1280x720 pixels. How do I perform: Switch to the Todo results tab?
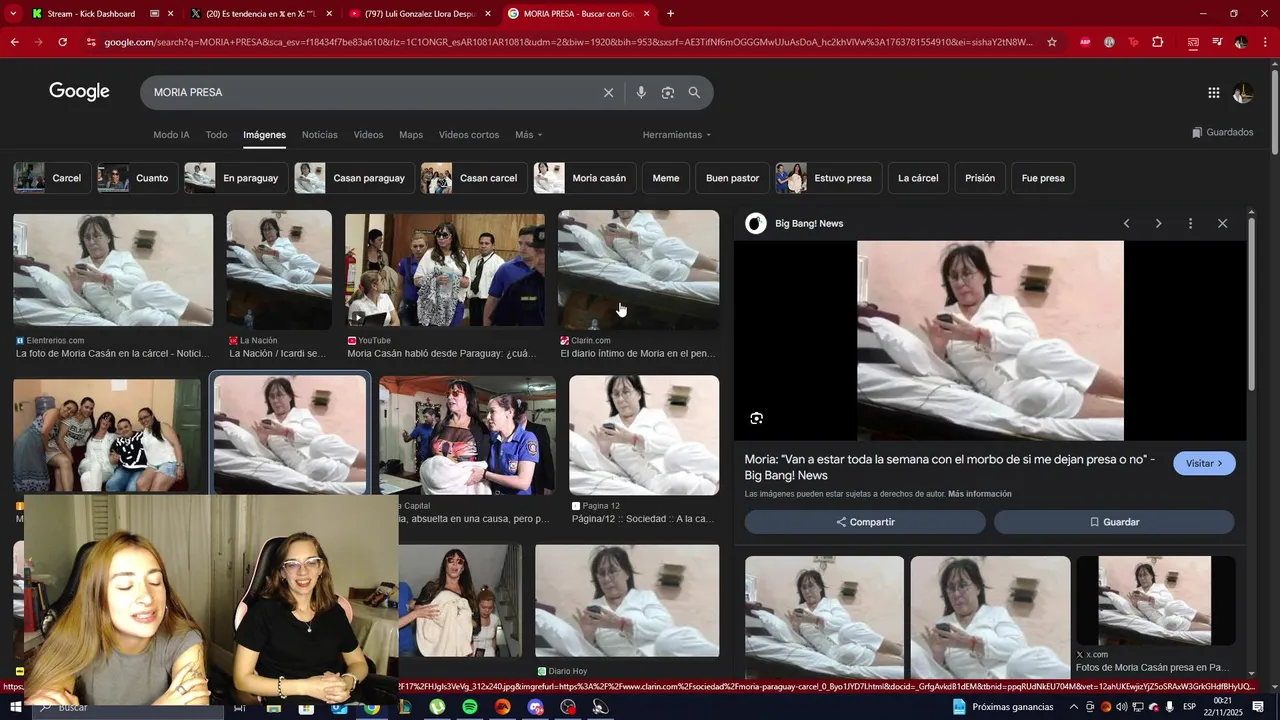click(216, 135)
